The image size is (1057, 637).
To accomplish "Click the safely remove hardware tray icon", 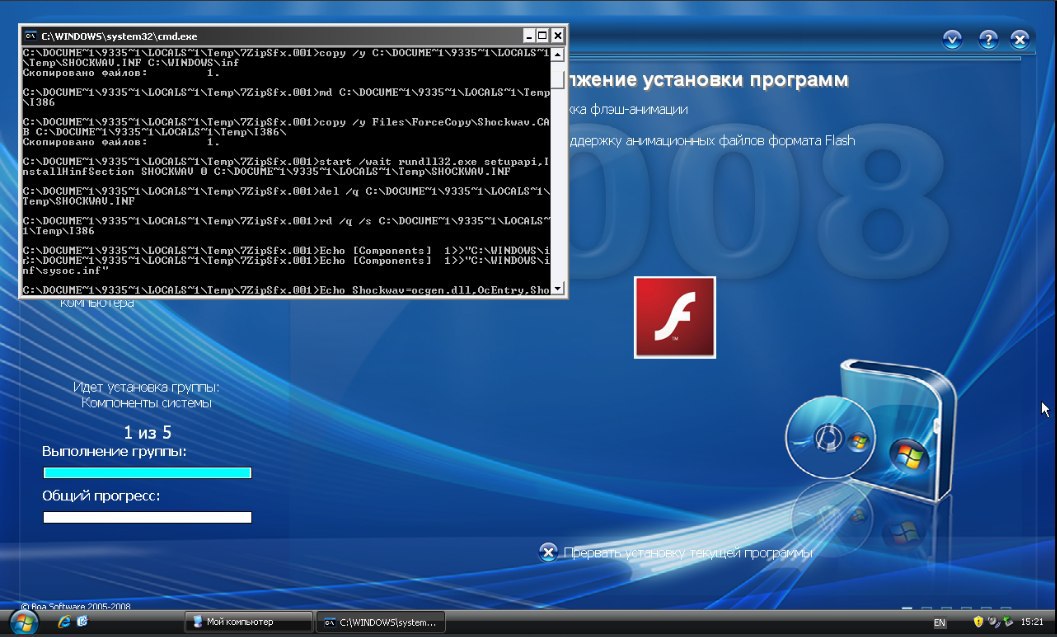I will (1008, 621).
